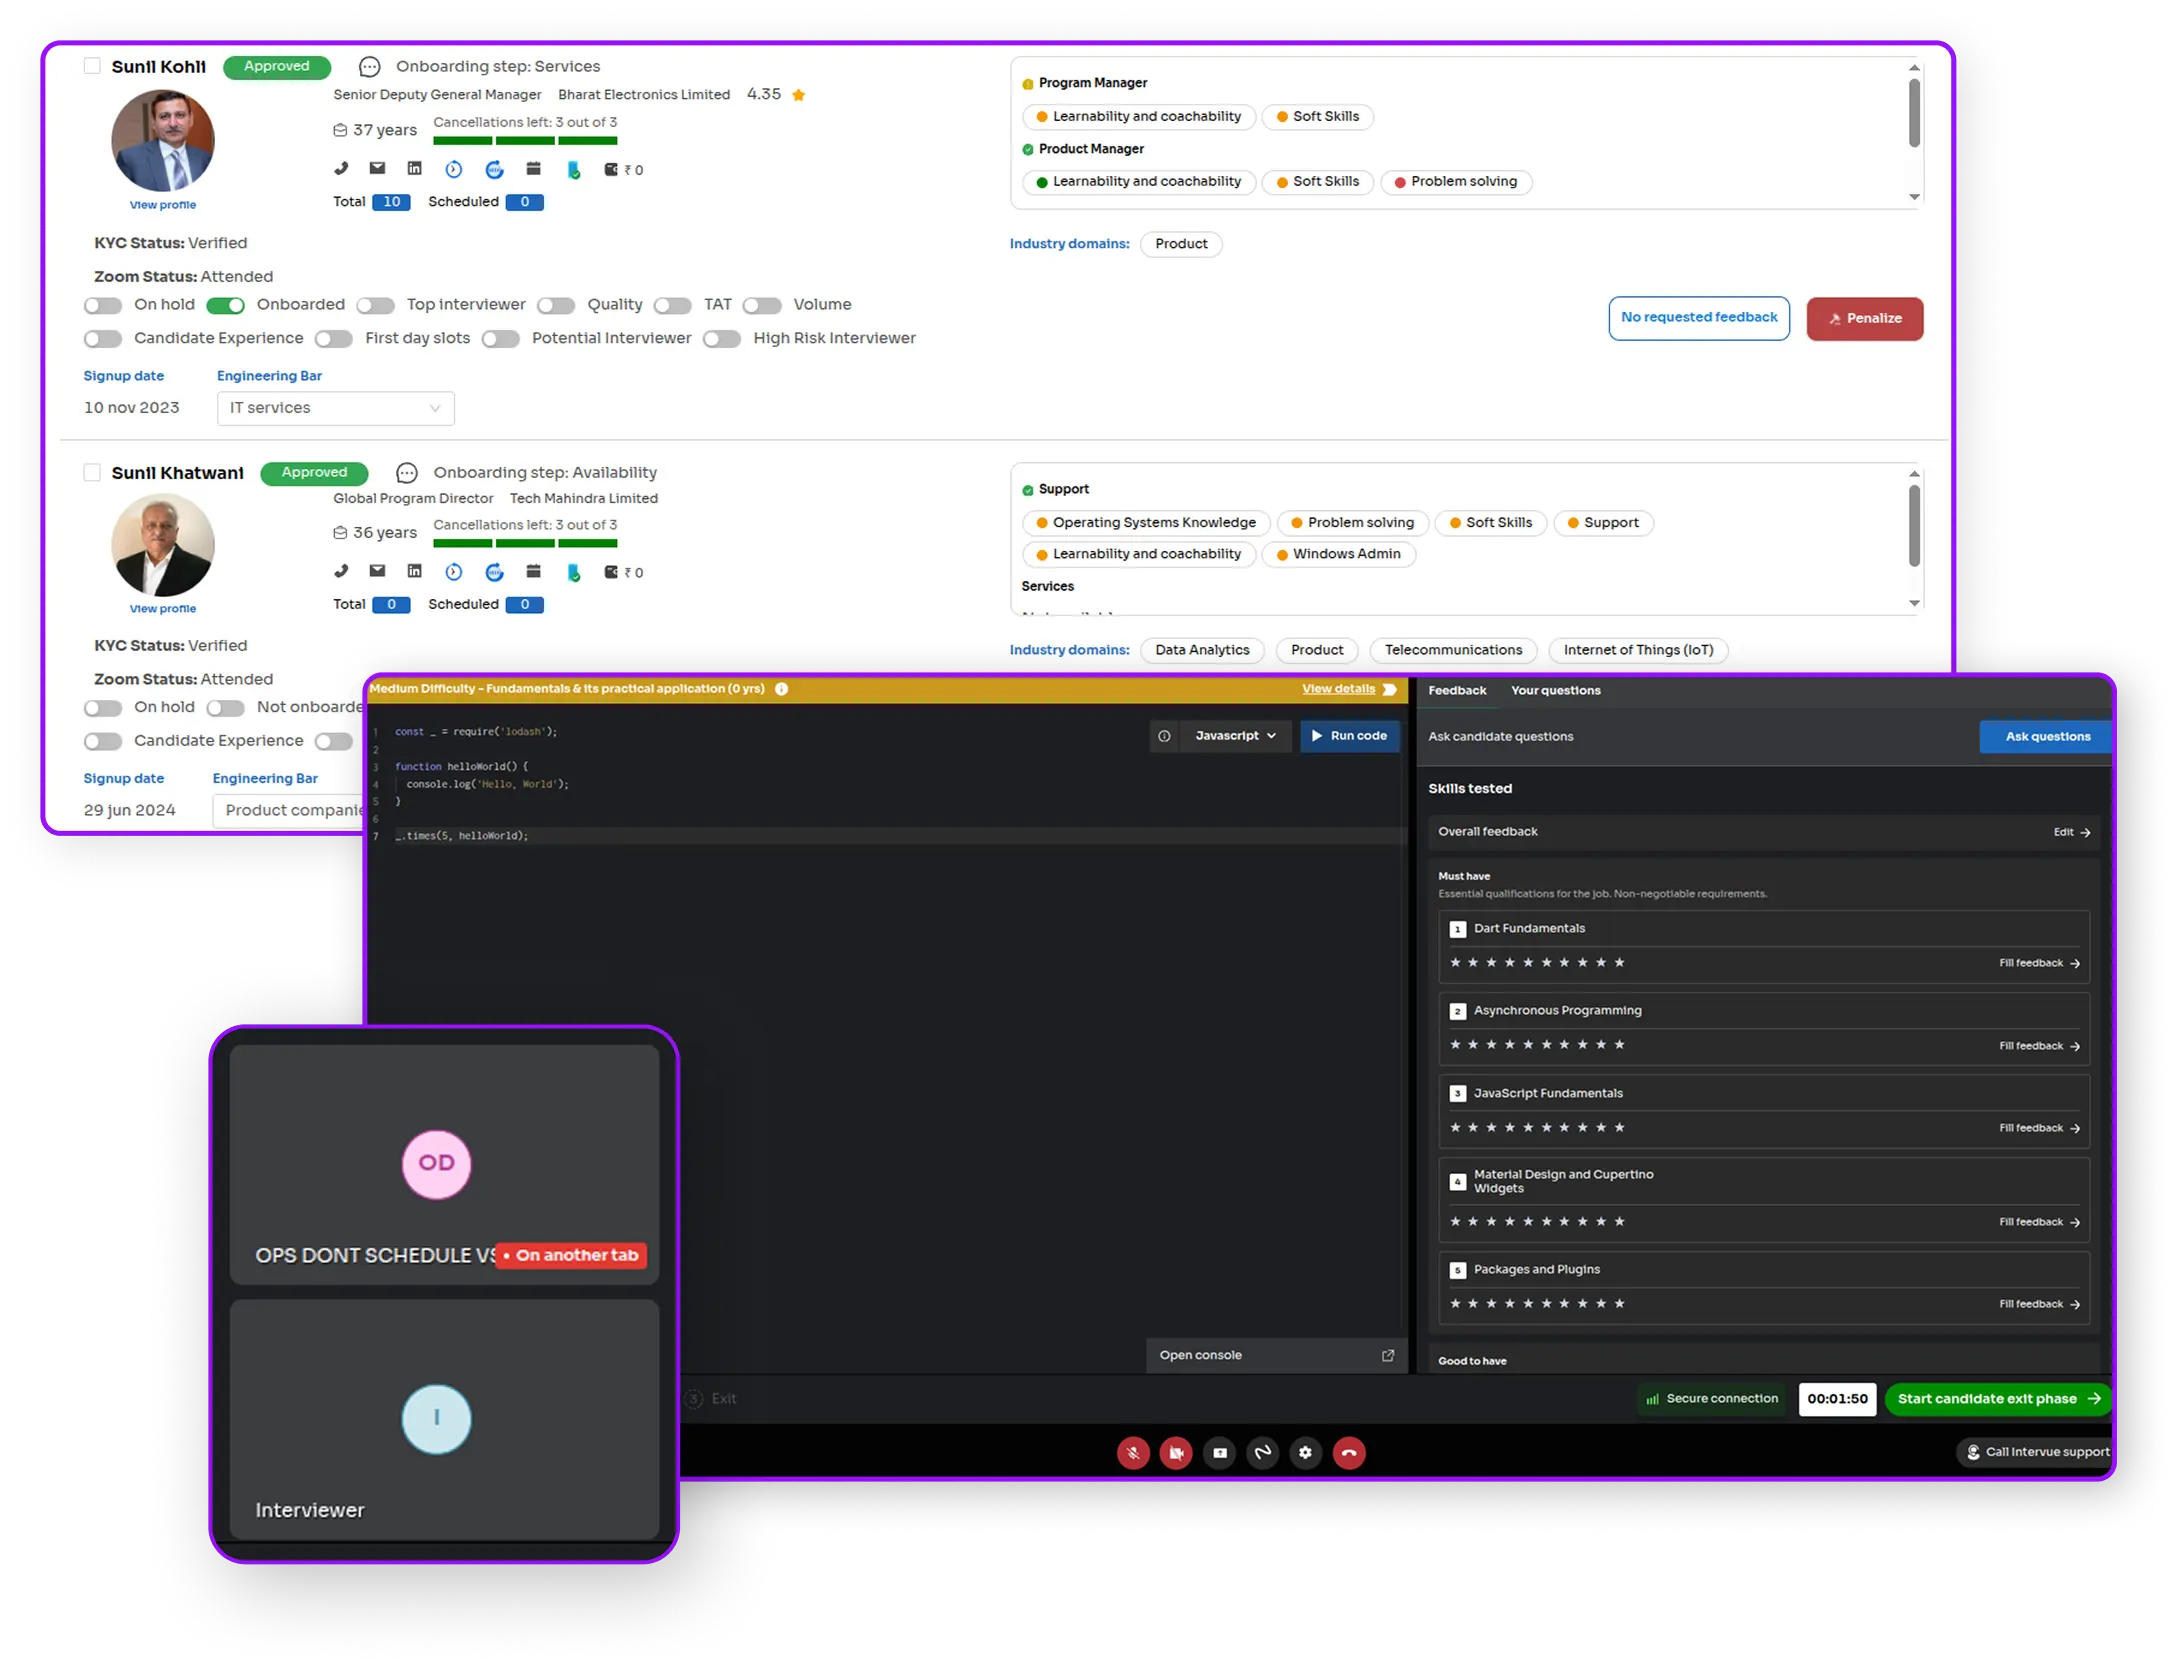Open Fill feedback for Material Design and Cupertino Widgets
2174x1670 pixels.
pyautogui.click(x=2039, y=1223)
